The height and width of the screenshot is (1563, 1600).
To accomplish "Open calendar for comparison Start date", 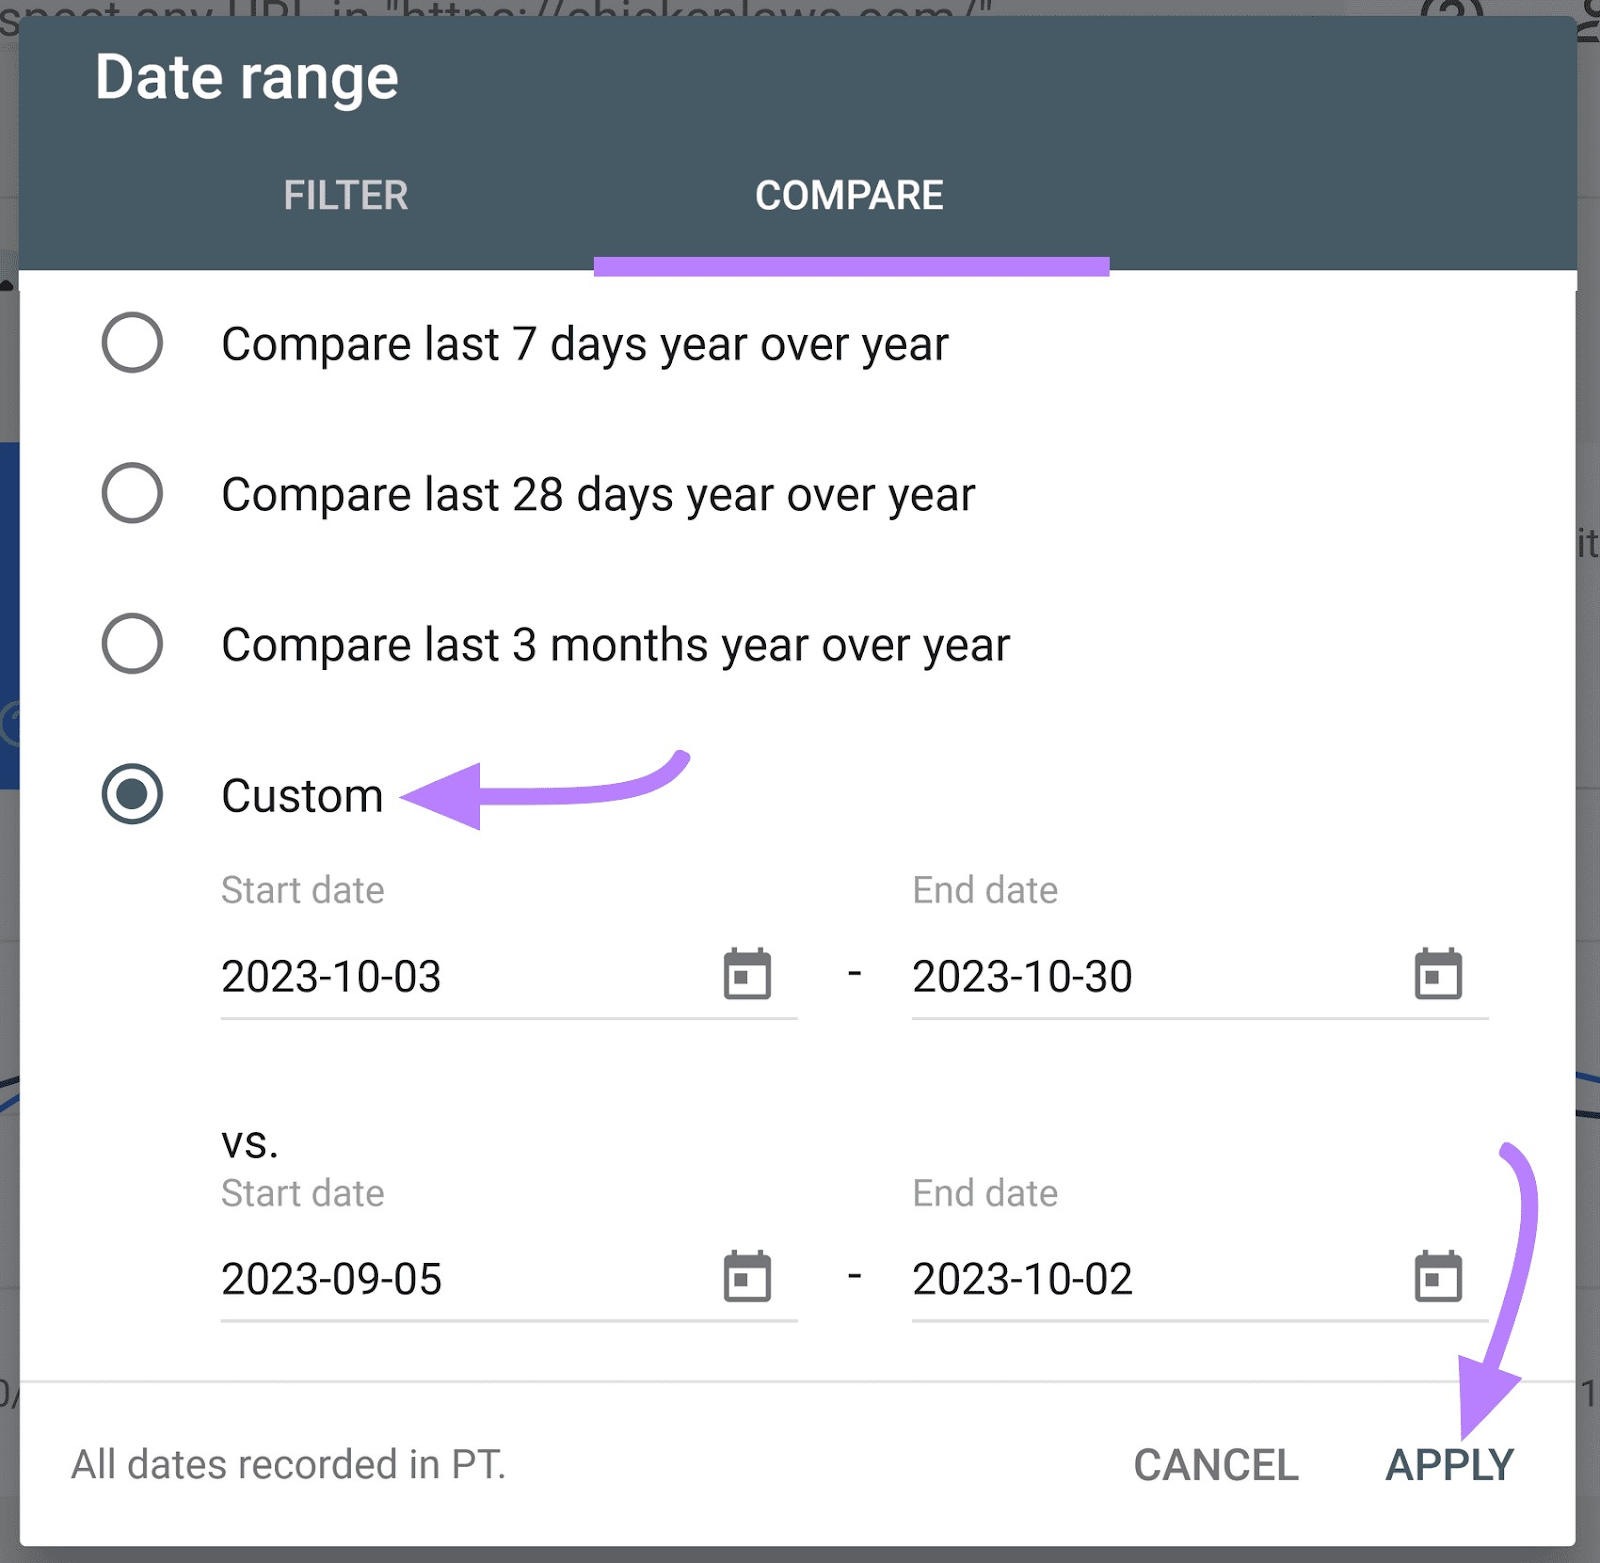I will [x=747, y=1277].
